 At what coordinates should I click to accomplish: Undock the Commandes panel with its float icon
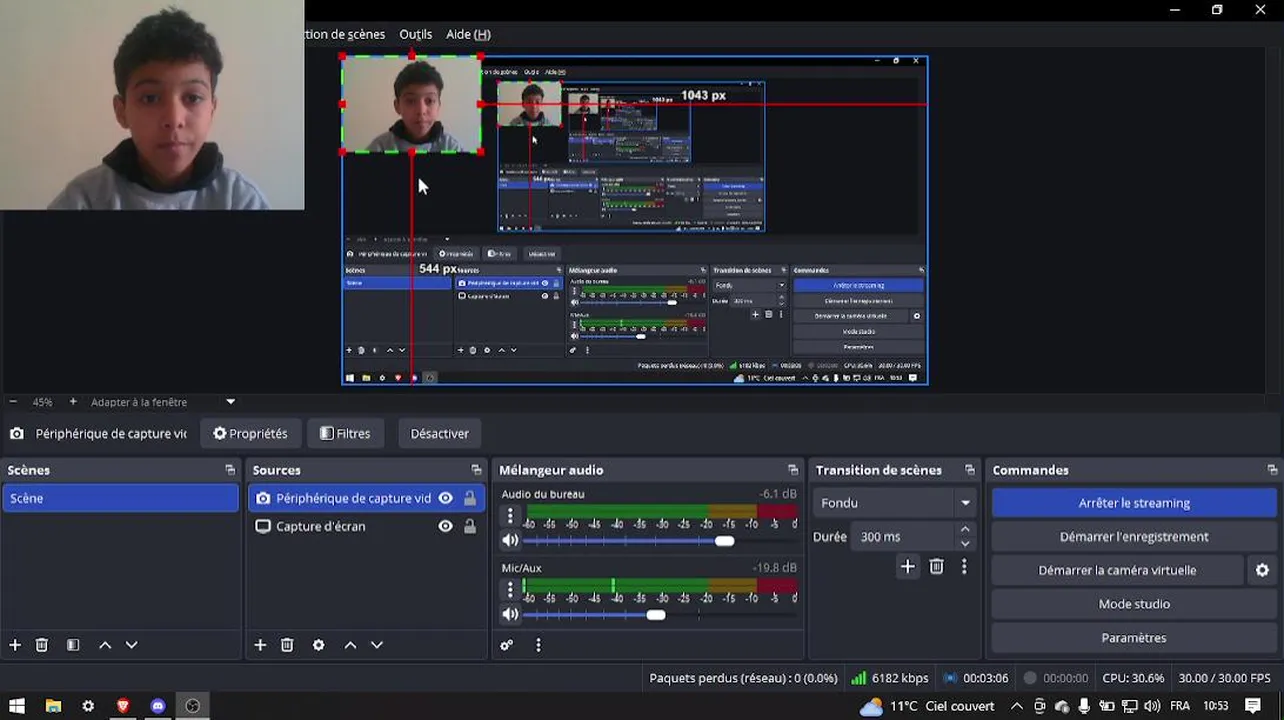(1272, 470)
